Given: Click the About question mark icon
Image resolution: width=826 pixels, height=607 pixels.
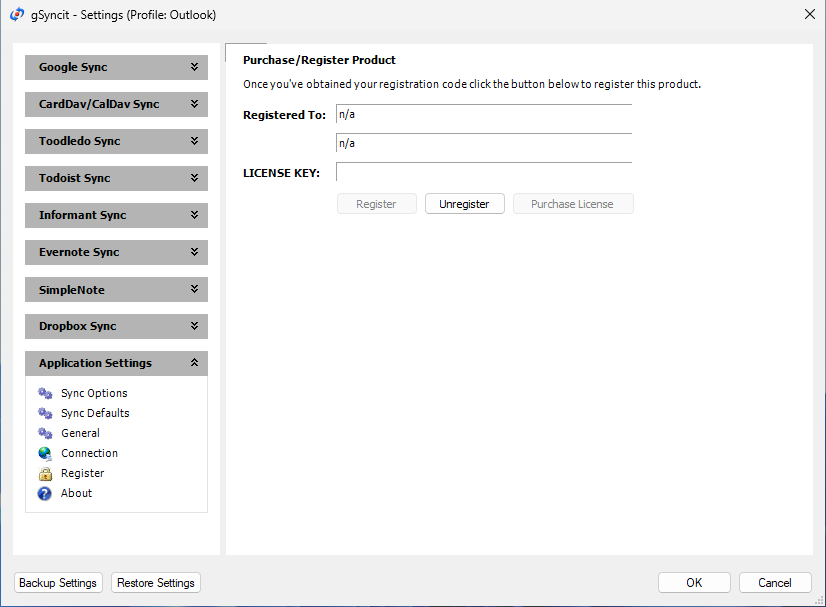Looking at the screenshot, I should [x=45, y=494].
